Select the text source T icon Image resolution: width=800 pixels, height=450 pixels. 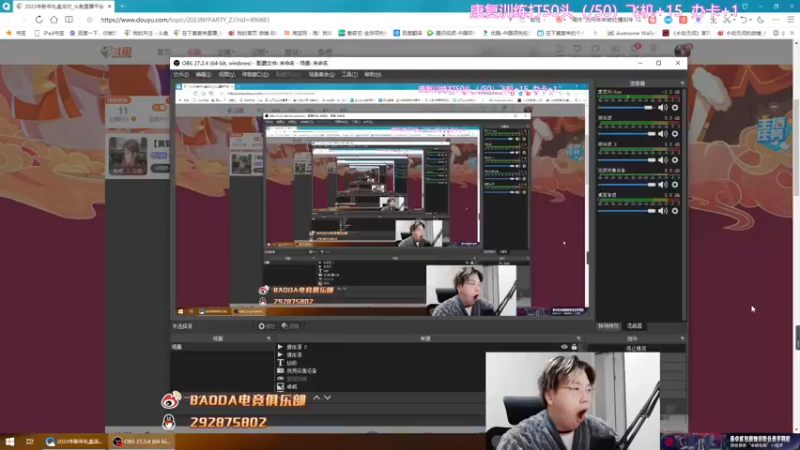point(280,363)
